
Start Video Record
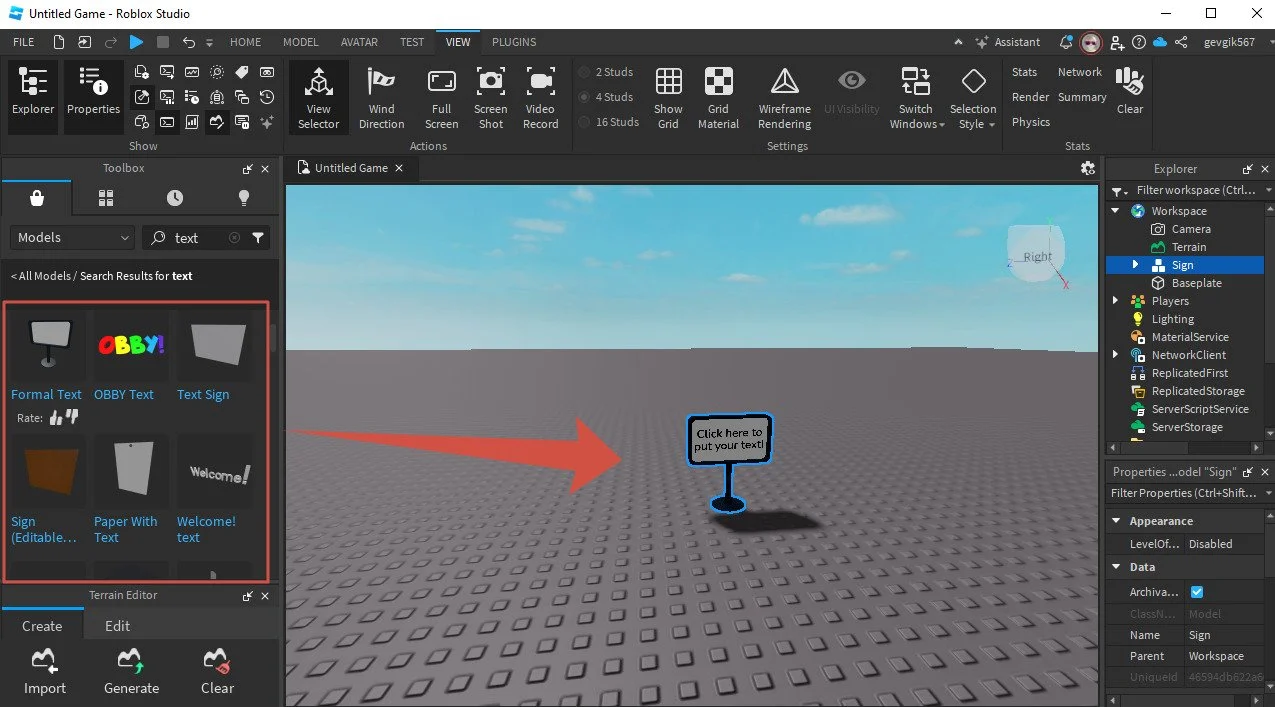pos(540,97)
